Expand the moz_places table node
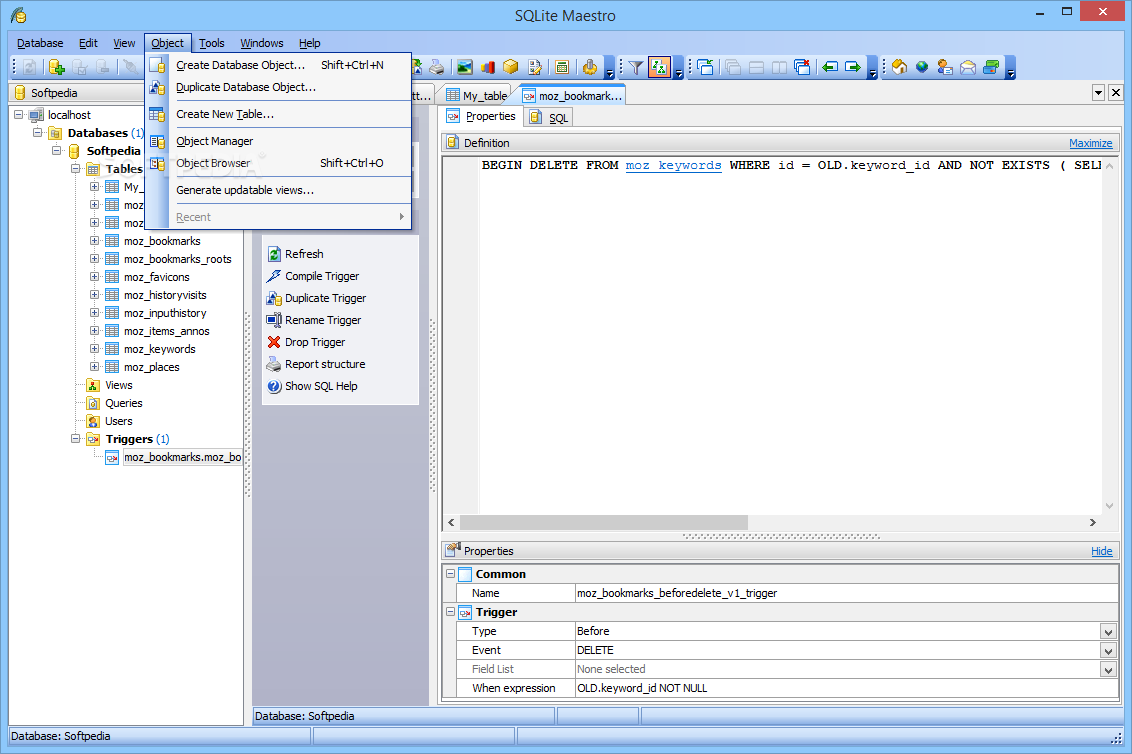 coord(95,367)
